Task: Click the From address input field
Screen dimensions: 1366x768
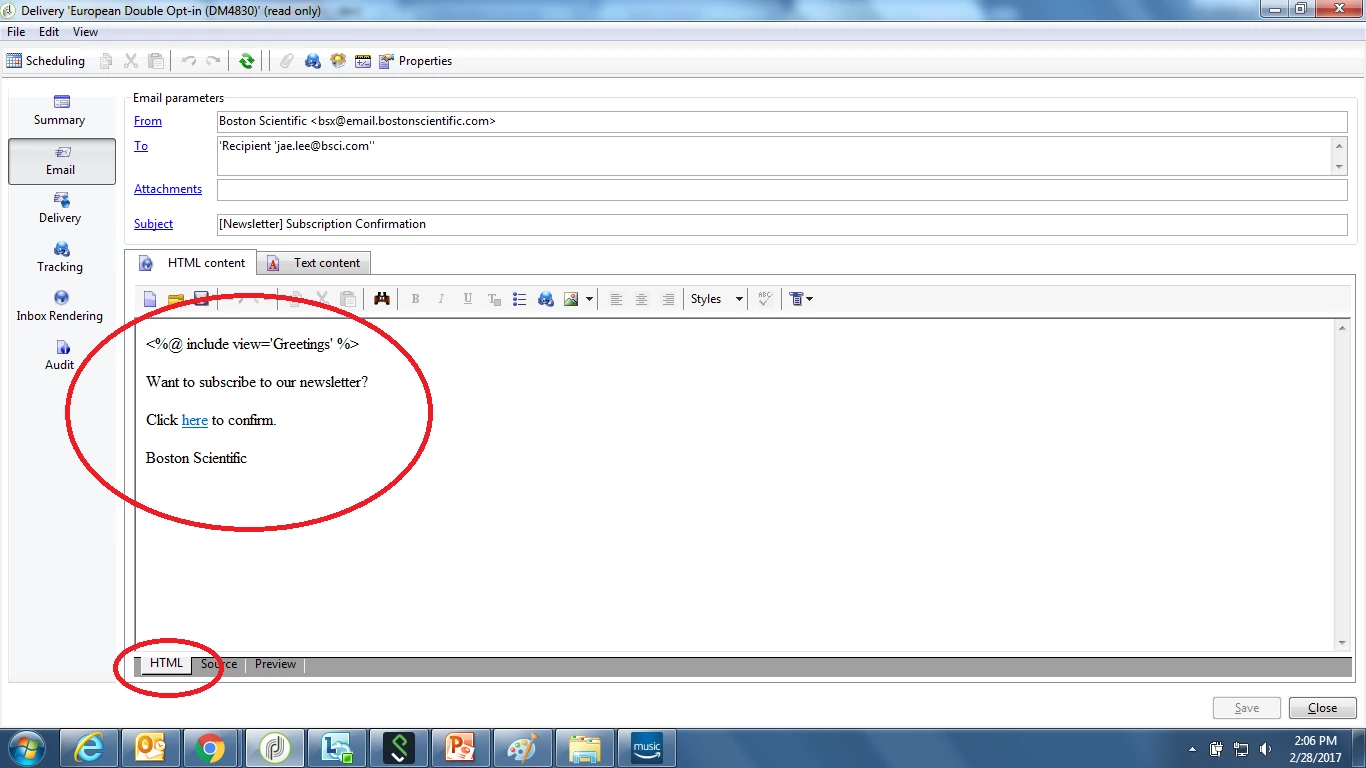Action: 782,121
